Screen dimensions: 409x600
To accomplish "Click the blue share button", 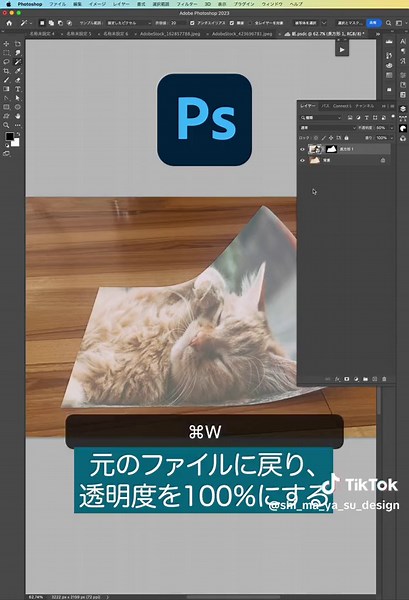I will coord(373,23).
